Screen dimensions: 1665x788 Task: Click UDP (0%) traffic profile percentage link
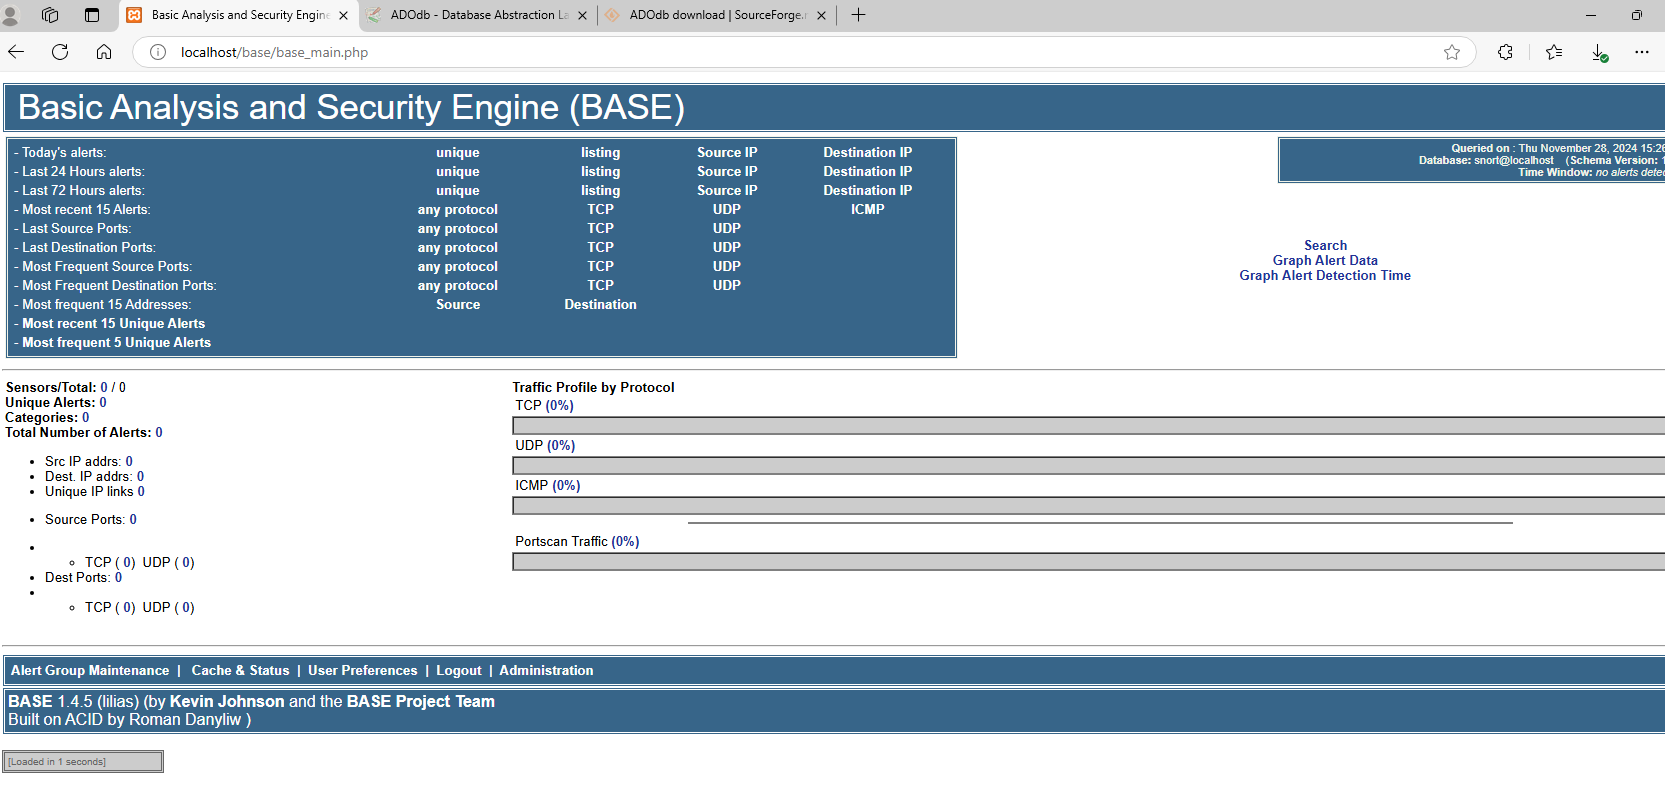(561, 445)
